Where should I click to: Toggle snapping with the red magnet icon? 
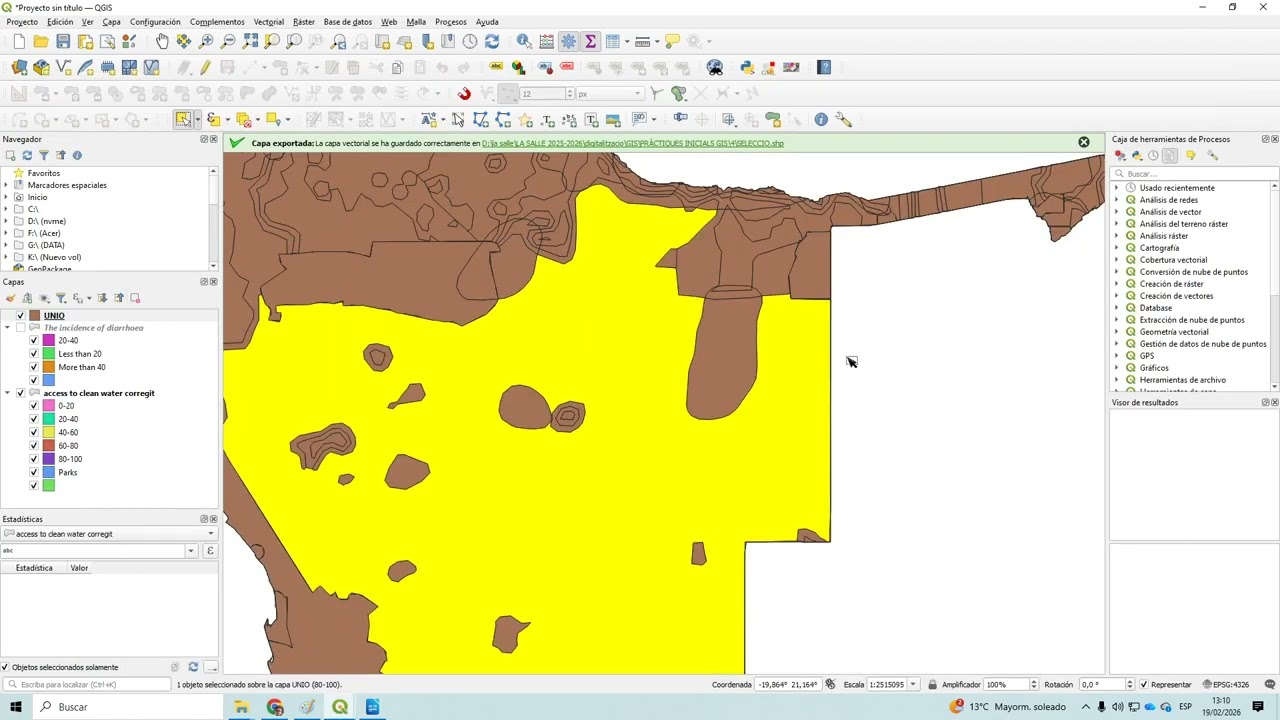coord(464,93)
